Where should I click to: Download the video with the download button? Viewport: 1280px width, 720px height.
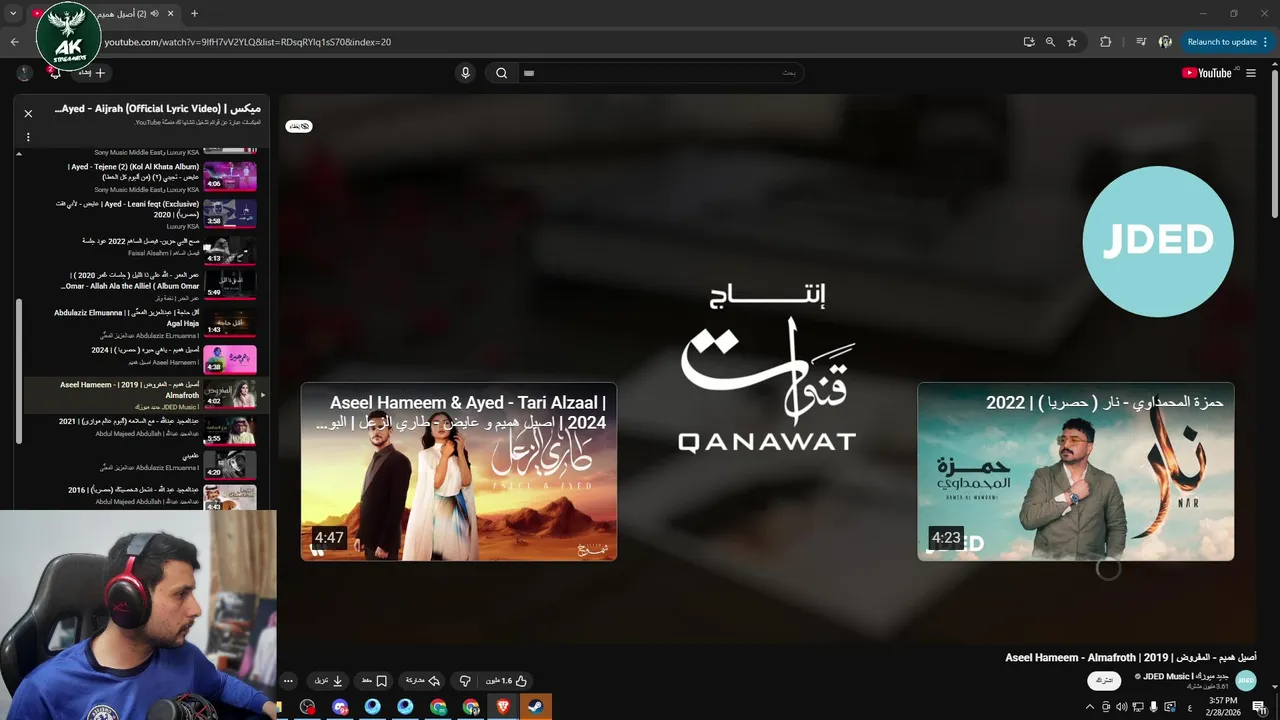[x=329, y=681]
